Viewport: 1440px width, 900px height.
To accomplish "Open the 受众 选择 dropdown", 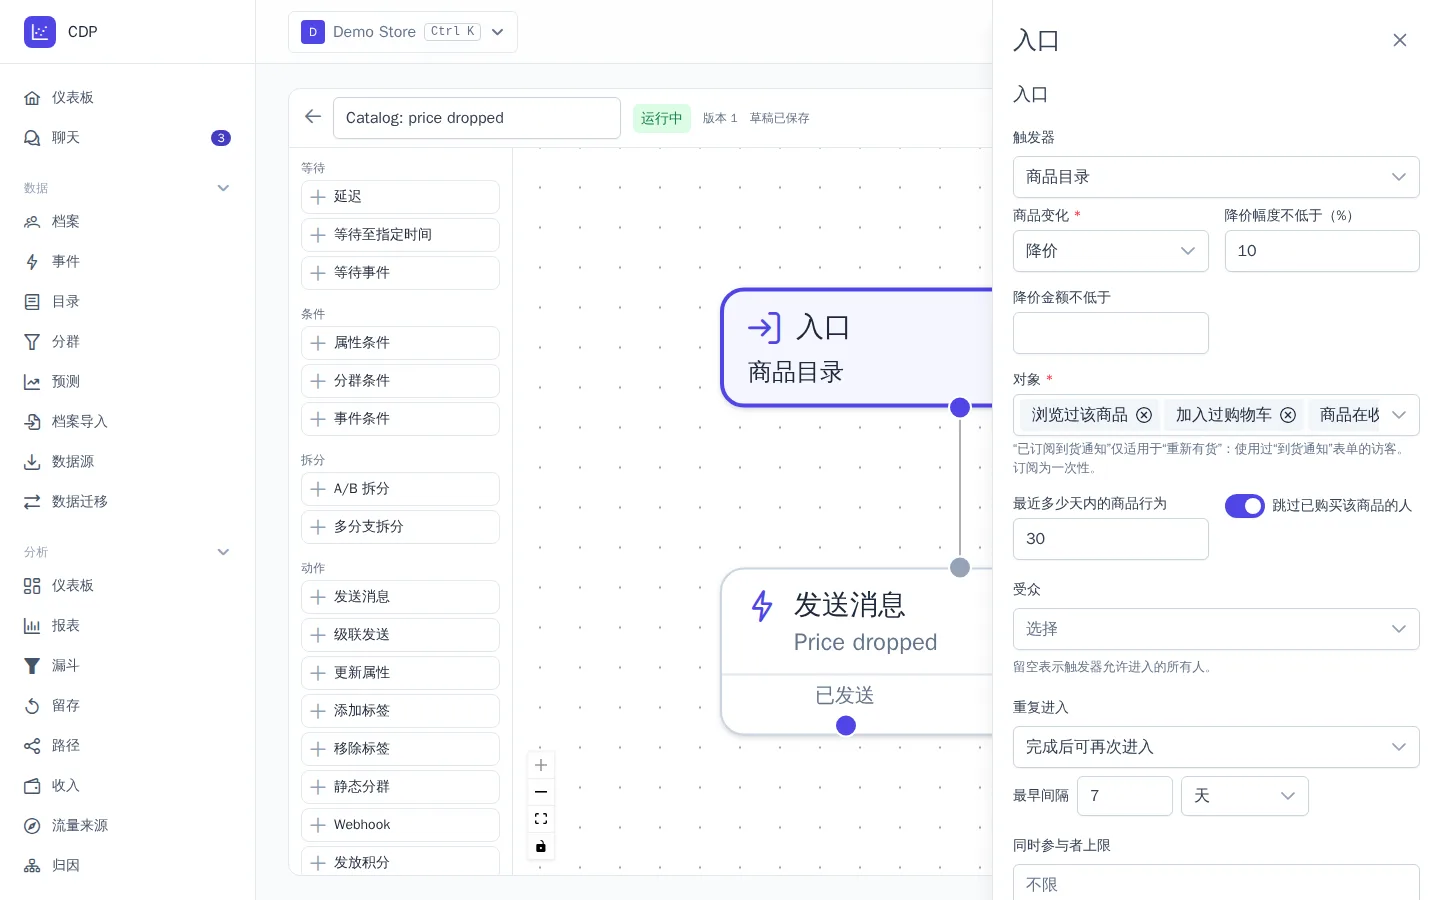I will 1216,629.
